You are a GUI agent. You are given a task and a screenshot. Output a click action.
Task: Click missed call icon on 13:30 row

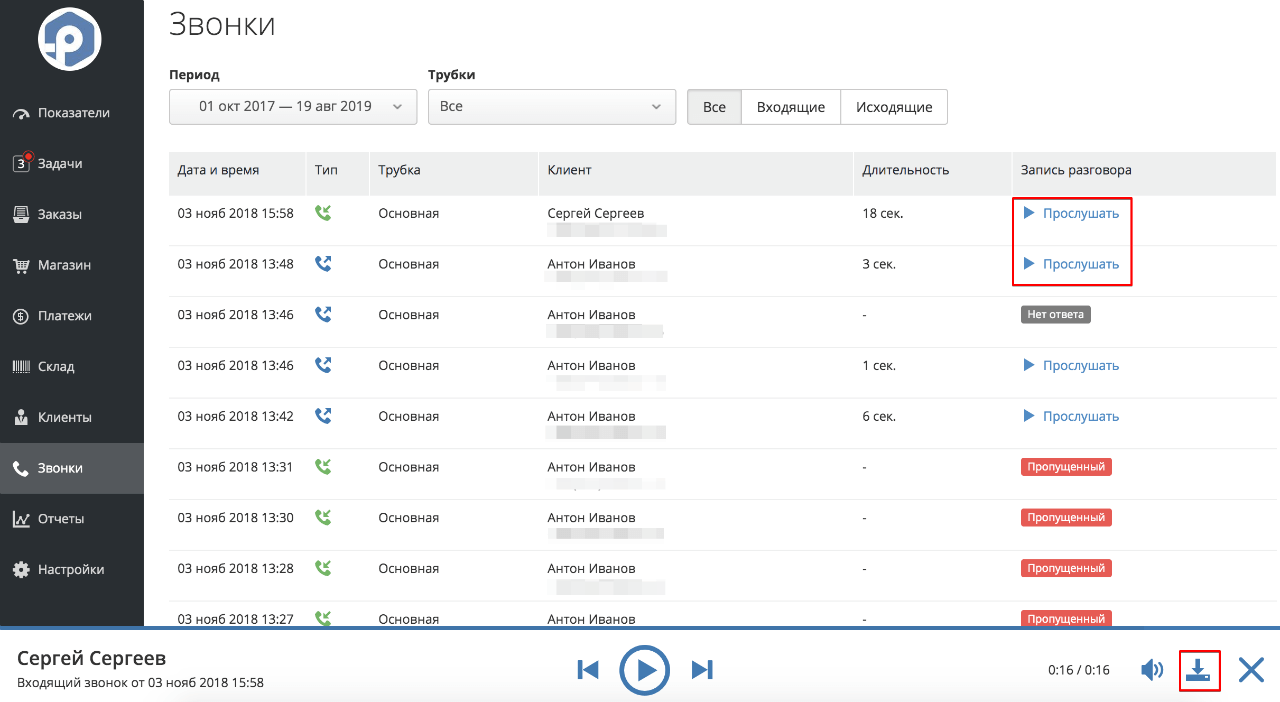pyautogui.click(x=323, y=517)
